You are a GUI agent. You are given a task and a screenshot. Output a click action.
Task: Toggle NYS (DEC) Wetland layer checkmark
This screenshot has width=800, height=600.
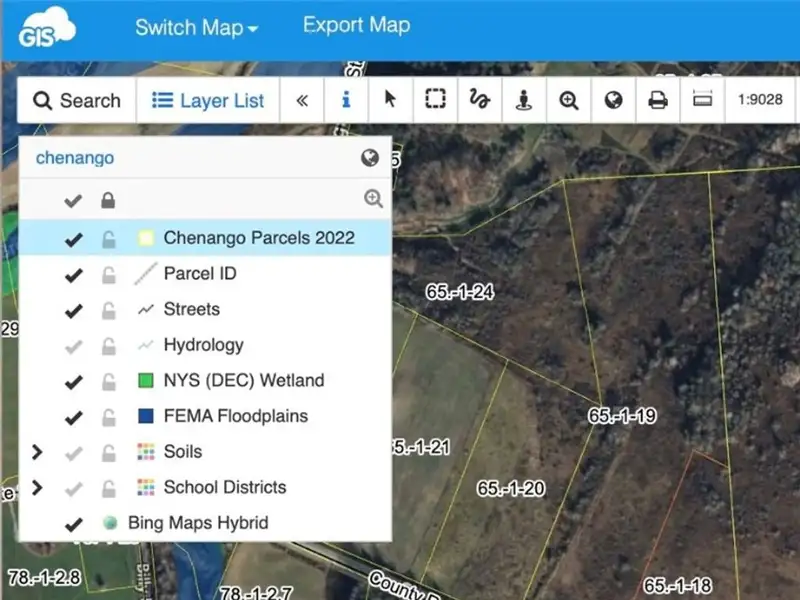(x=73, y=381)
